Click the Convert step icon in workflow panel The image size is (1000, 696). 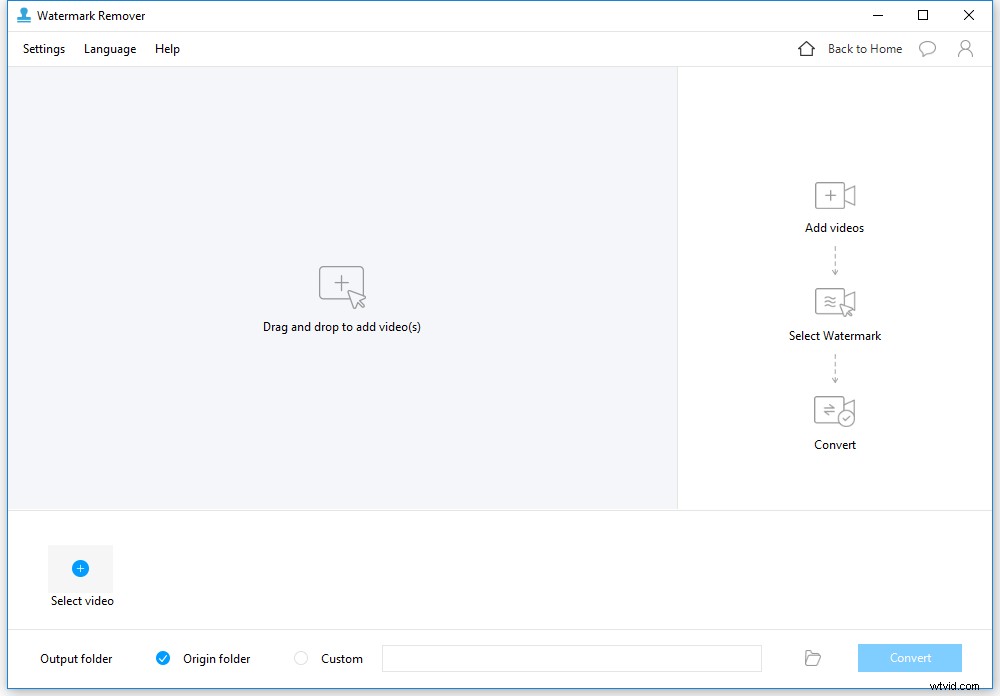click(834, 411)
